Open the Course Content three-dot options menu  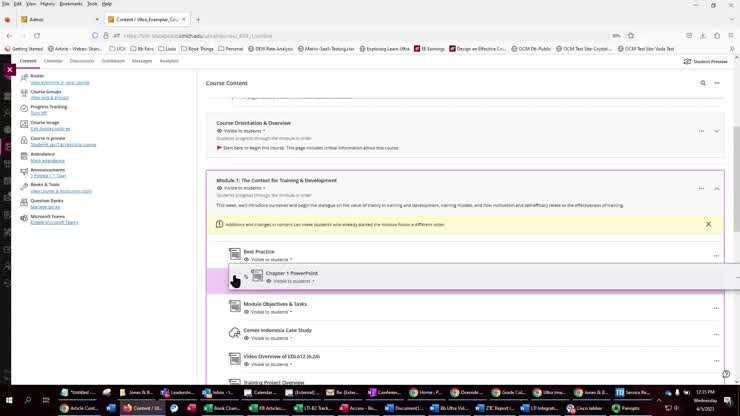(x=716, y=83)
